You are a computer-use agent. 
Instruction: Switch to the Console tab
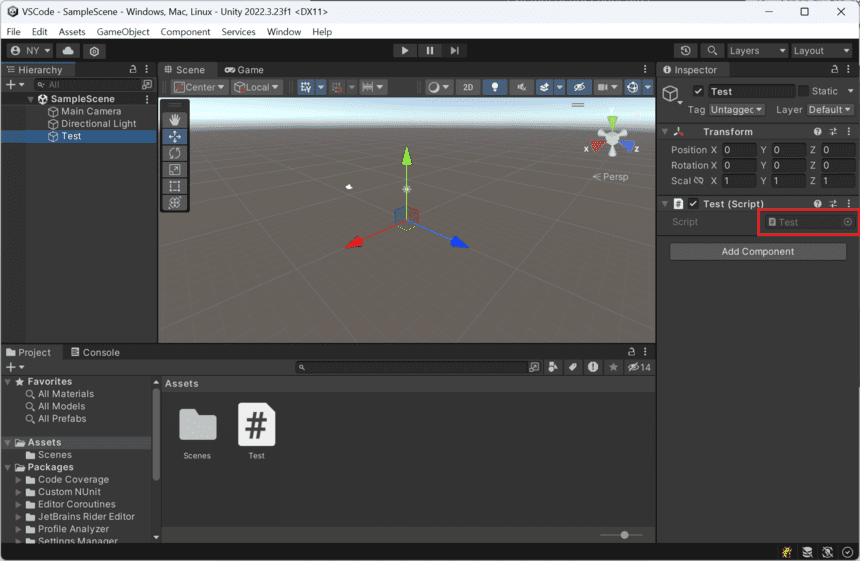pos(95,352)
